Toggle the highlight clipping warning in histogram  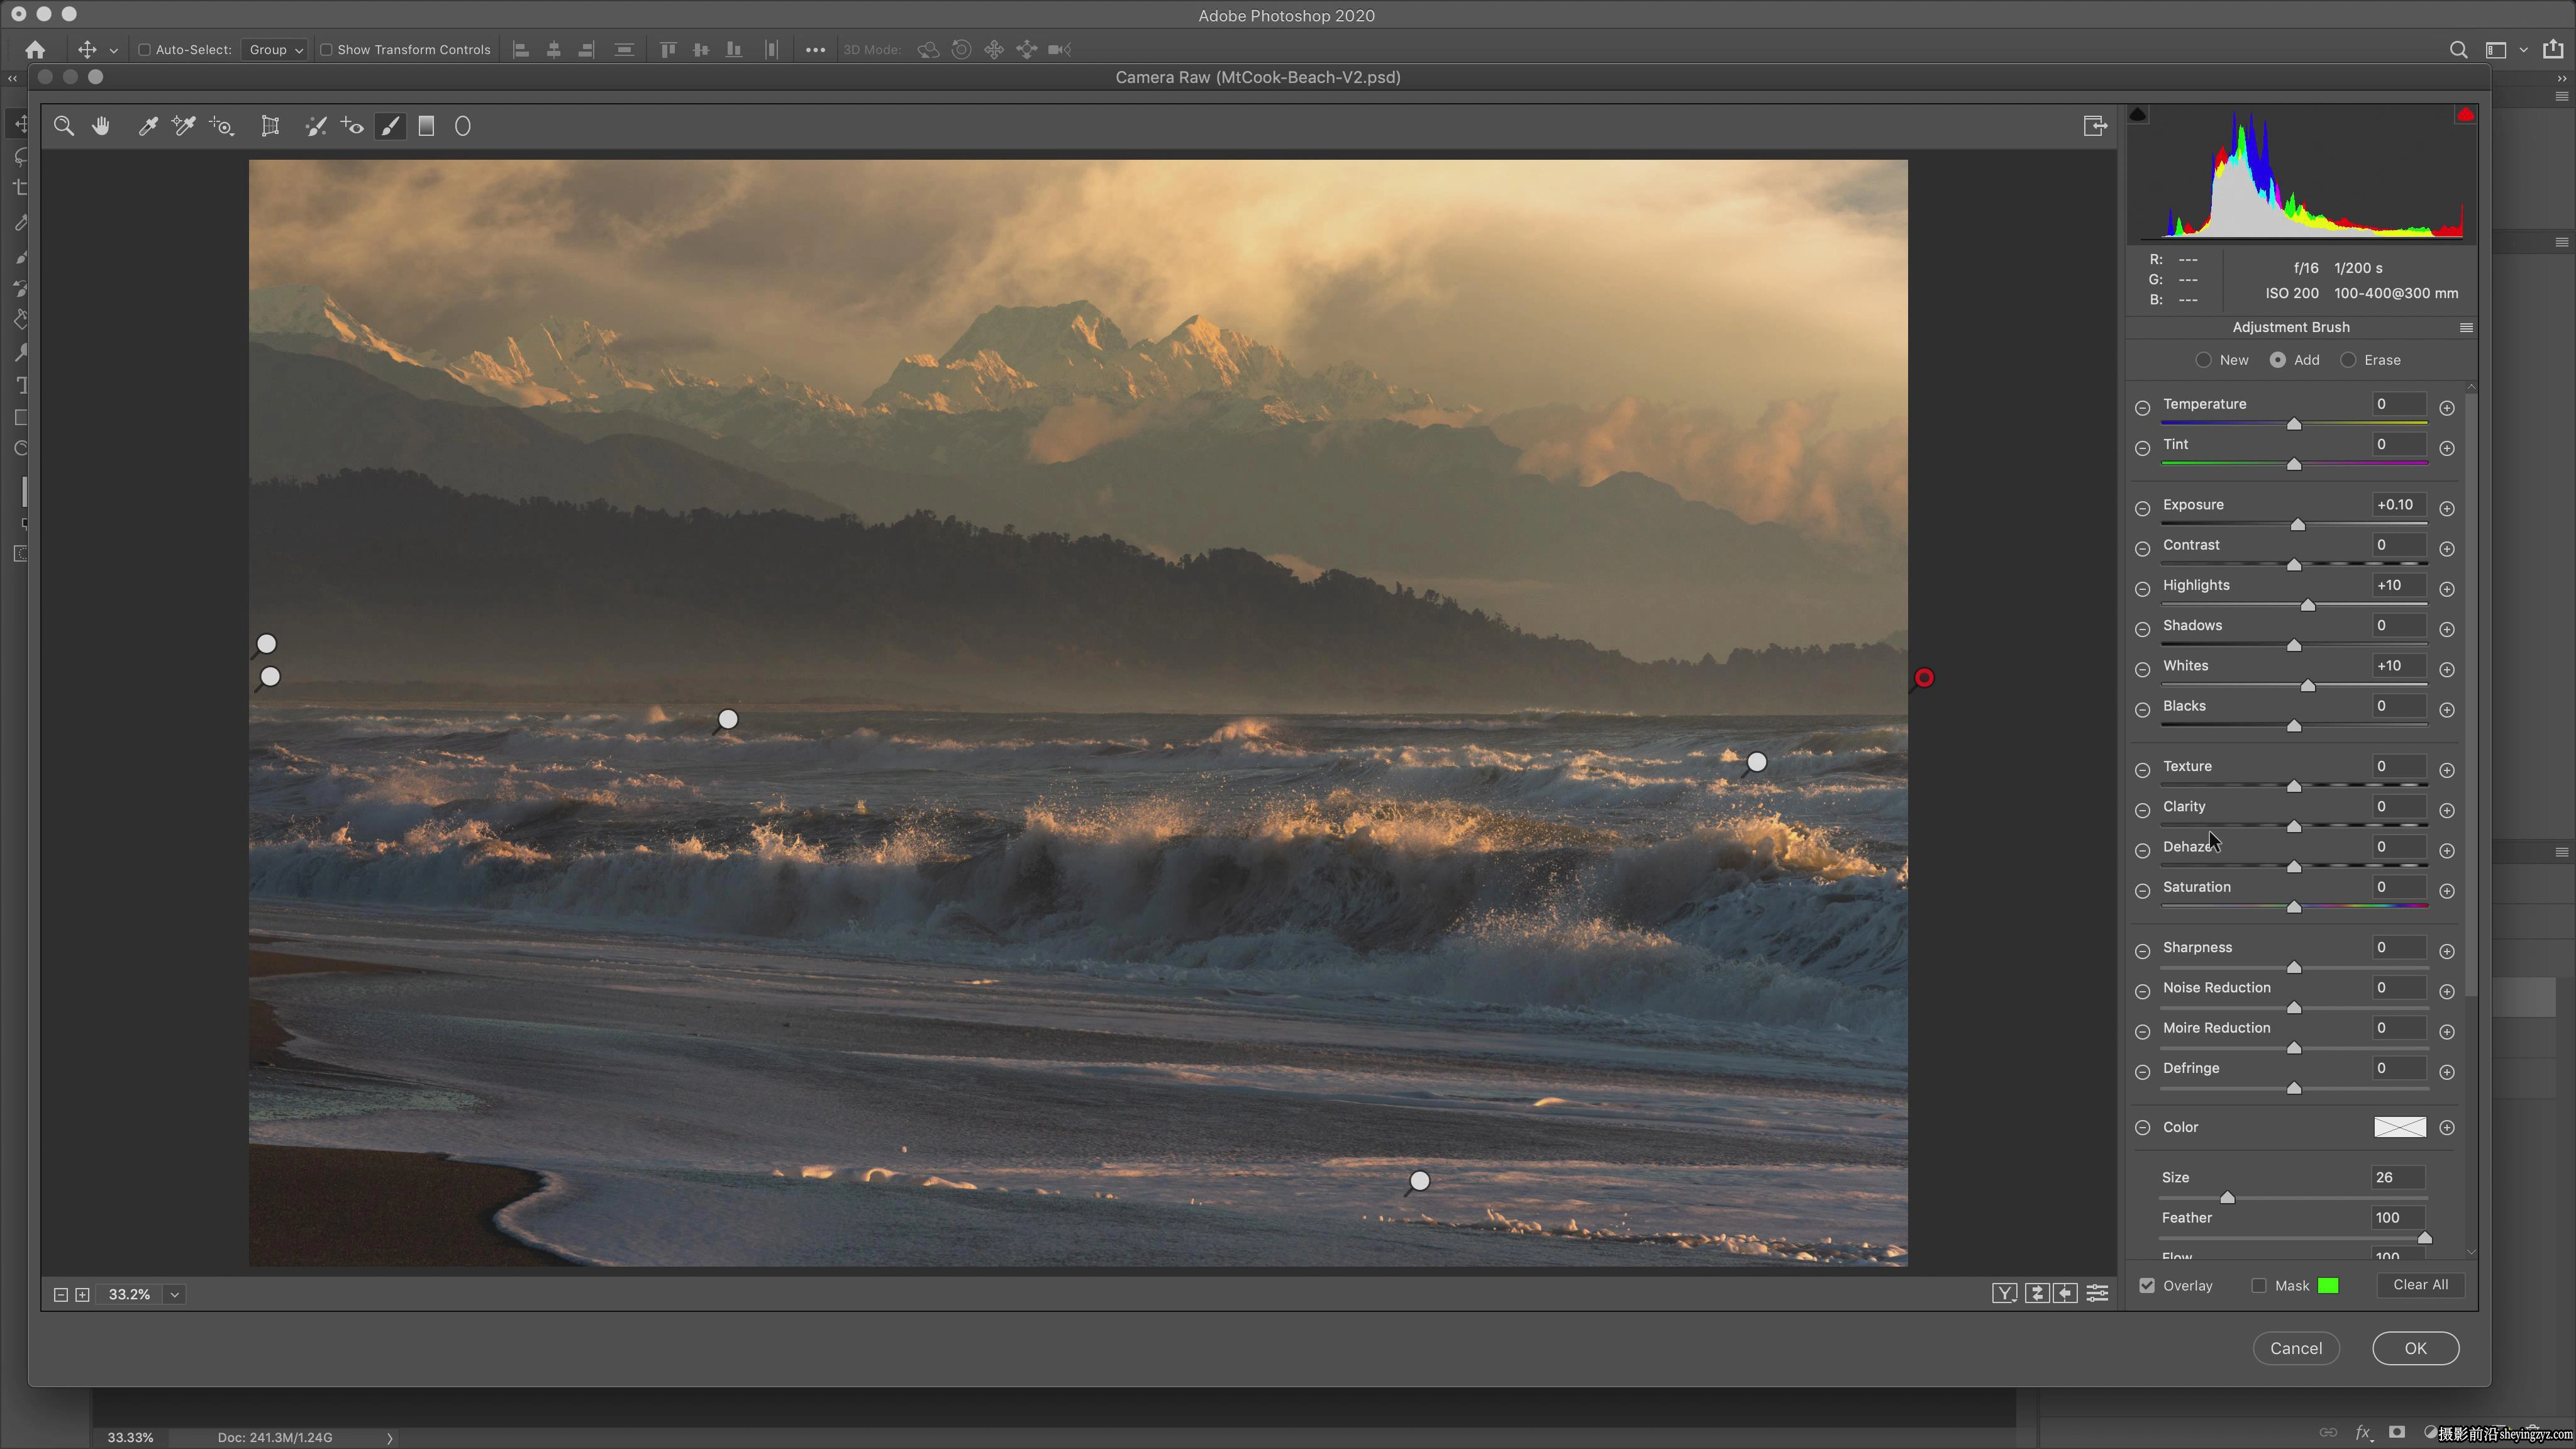pyautogui.click(x=2465, y=115)
